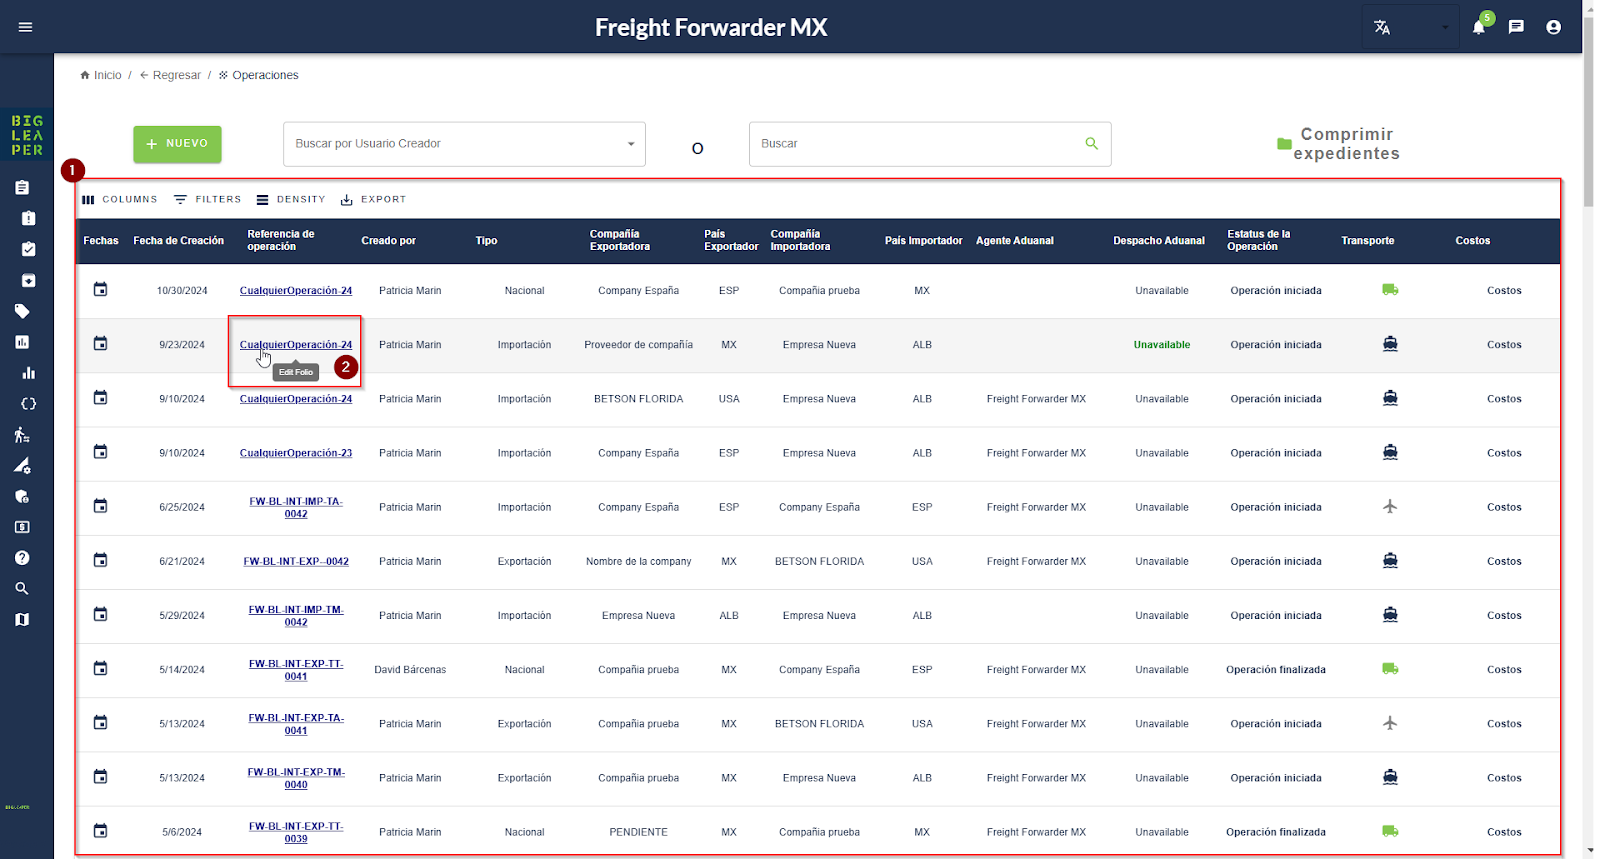Click green Unavailable in 9/23/2024 row
The image size is (1600, 859).
pos(1162,345)
